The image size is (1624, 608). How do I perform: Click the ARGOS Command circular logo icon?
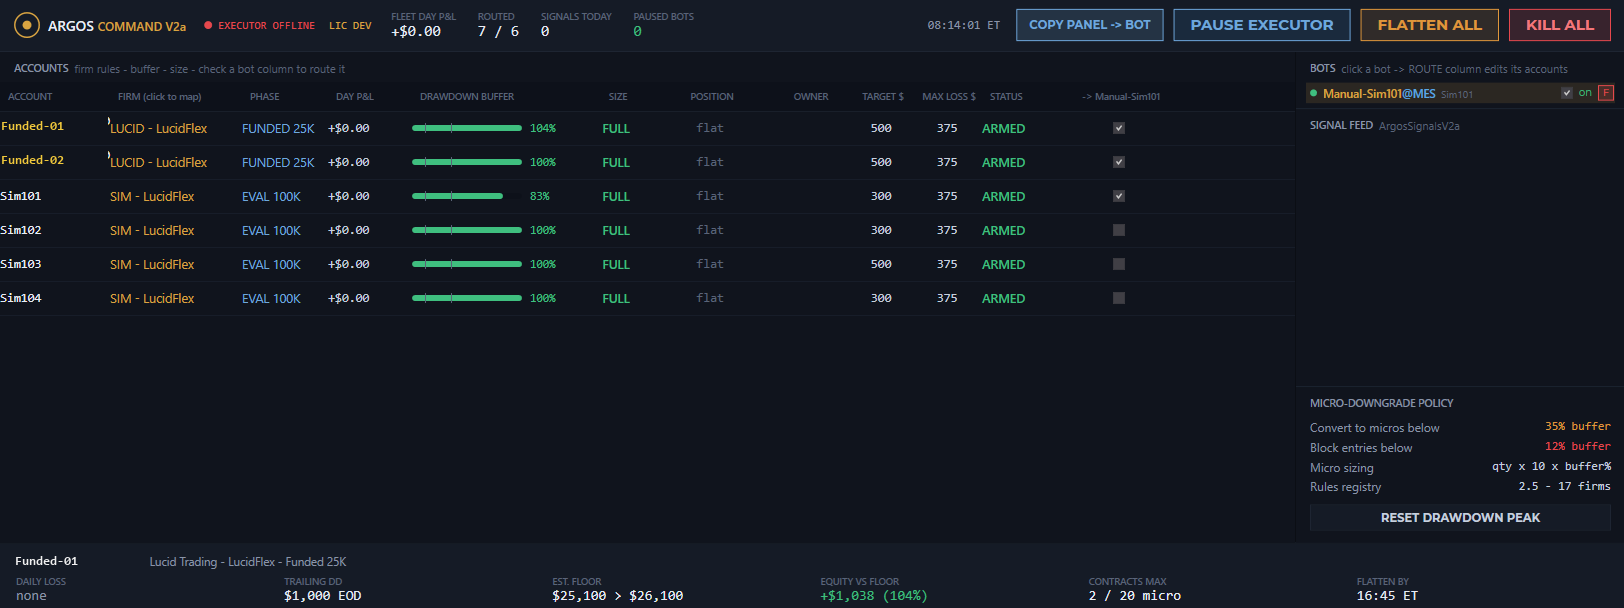27,25
